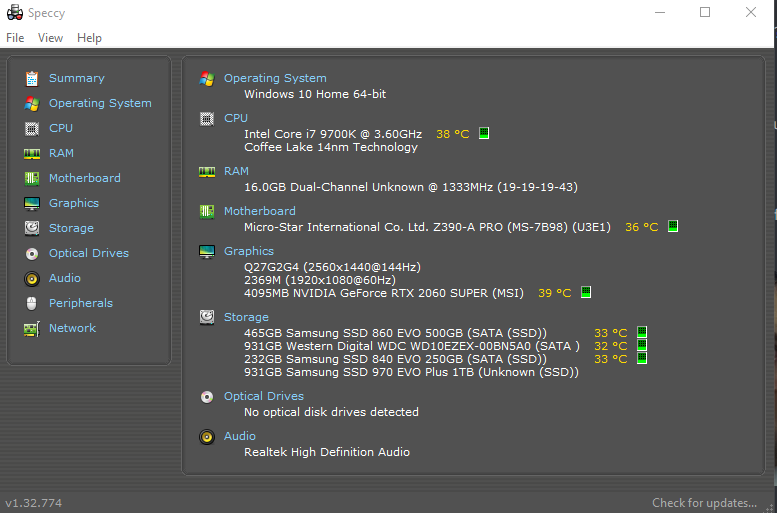777x513 pixels.
Task: Click the Speccy application icon in title bar
Action: click(15, 12)
